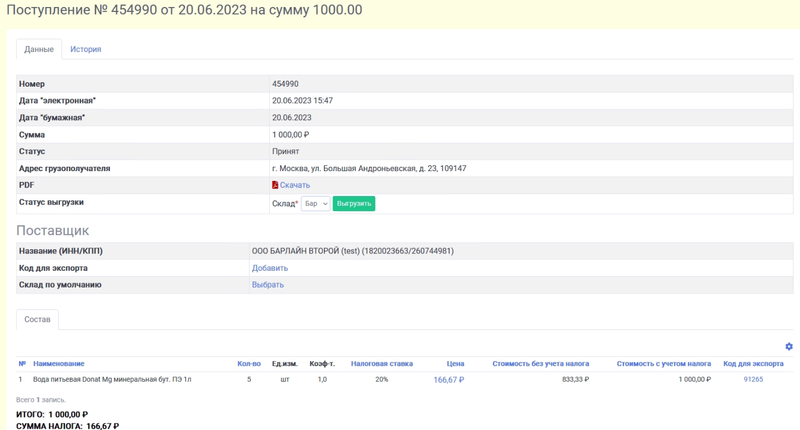Click the status value Принят
Screen dimensions: 800x430
pos(286,151)
